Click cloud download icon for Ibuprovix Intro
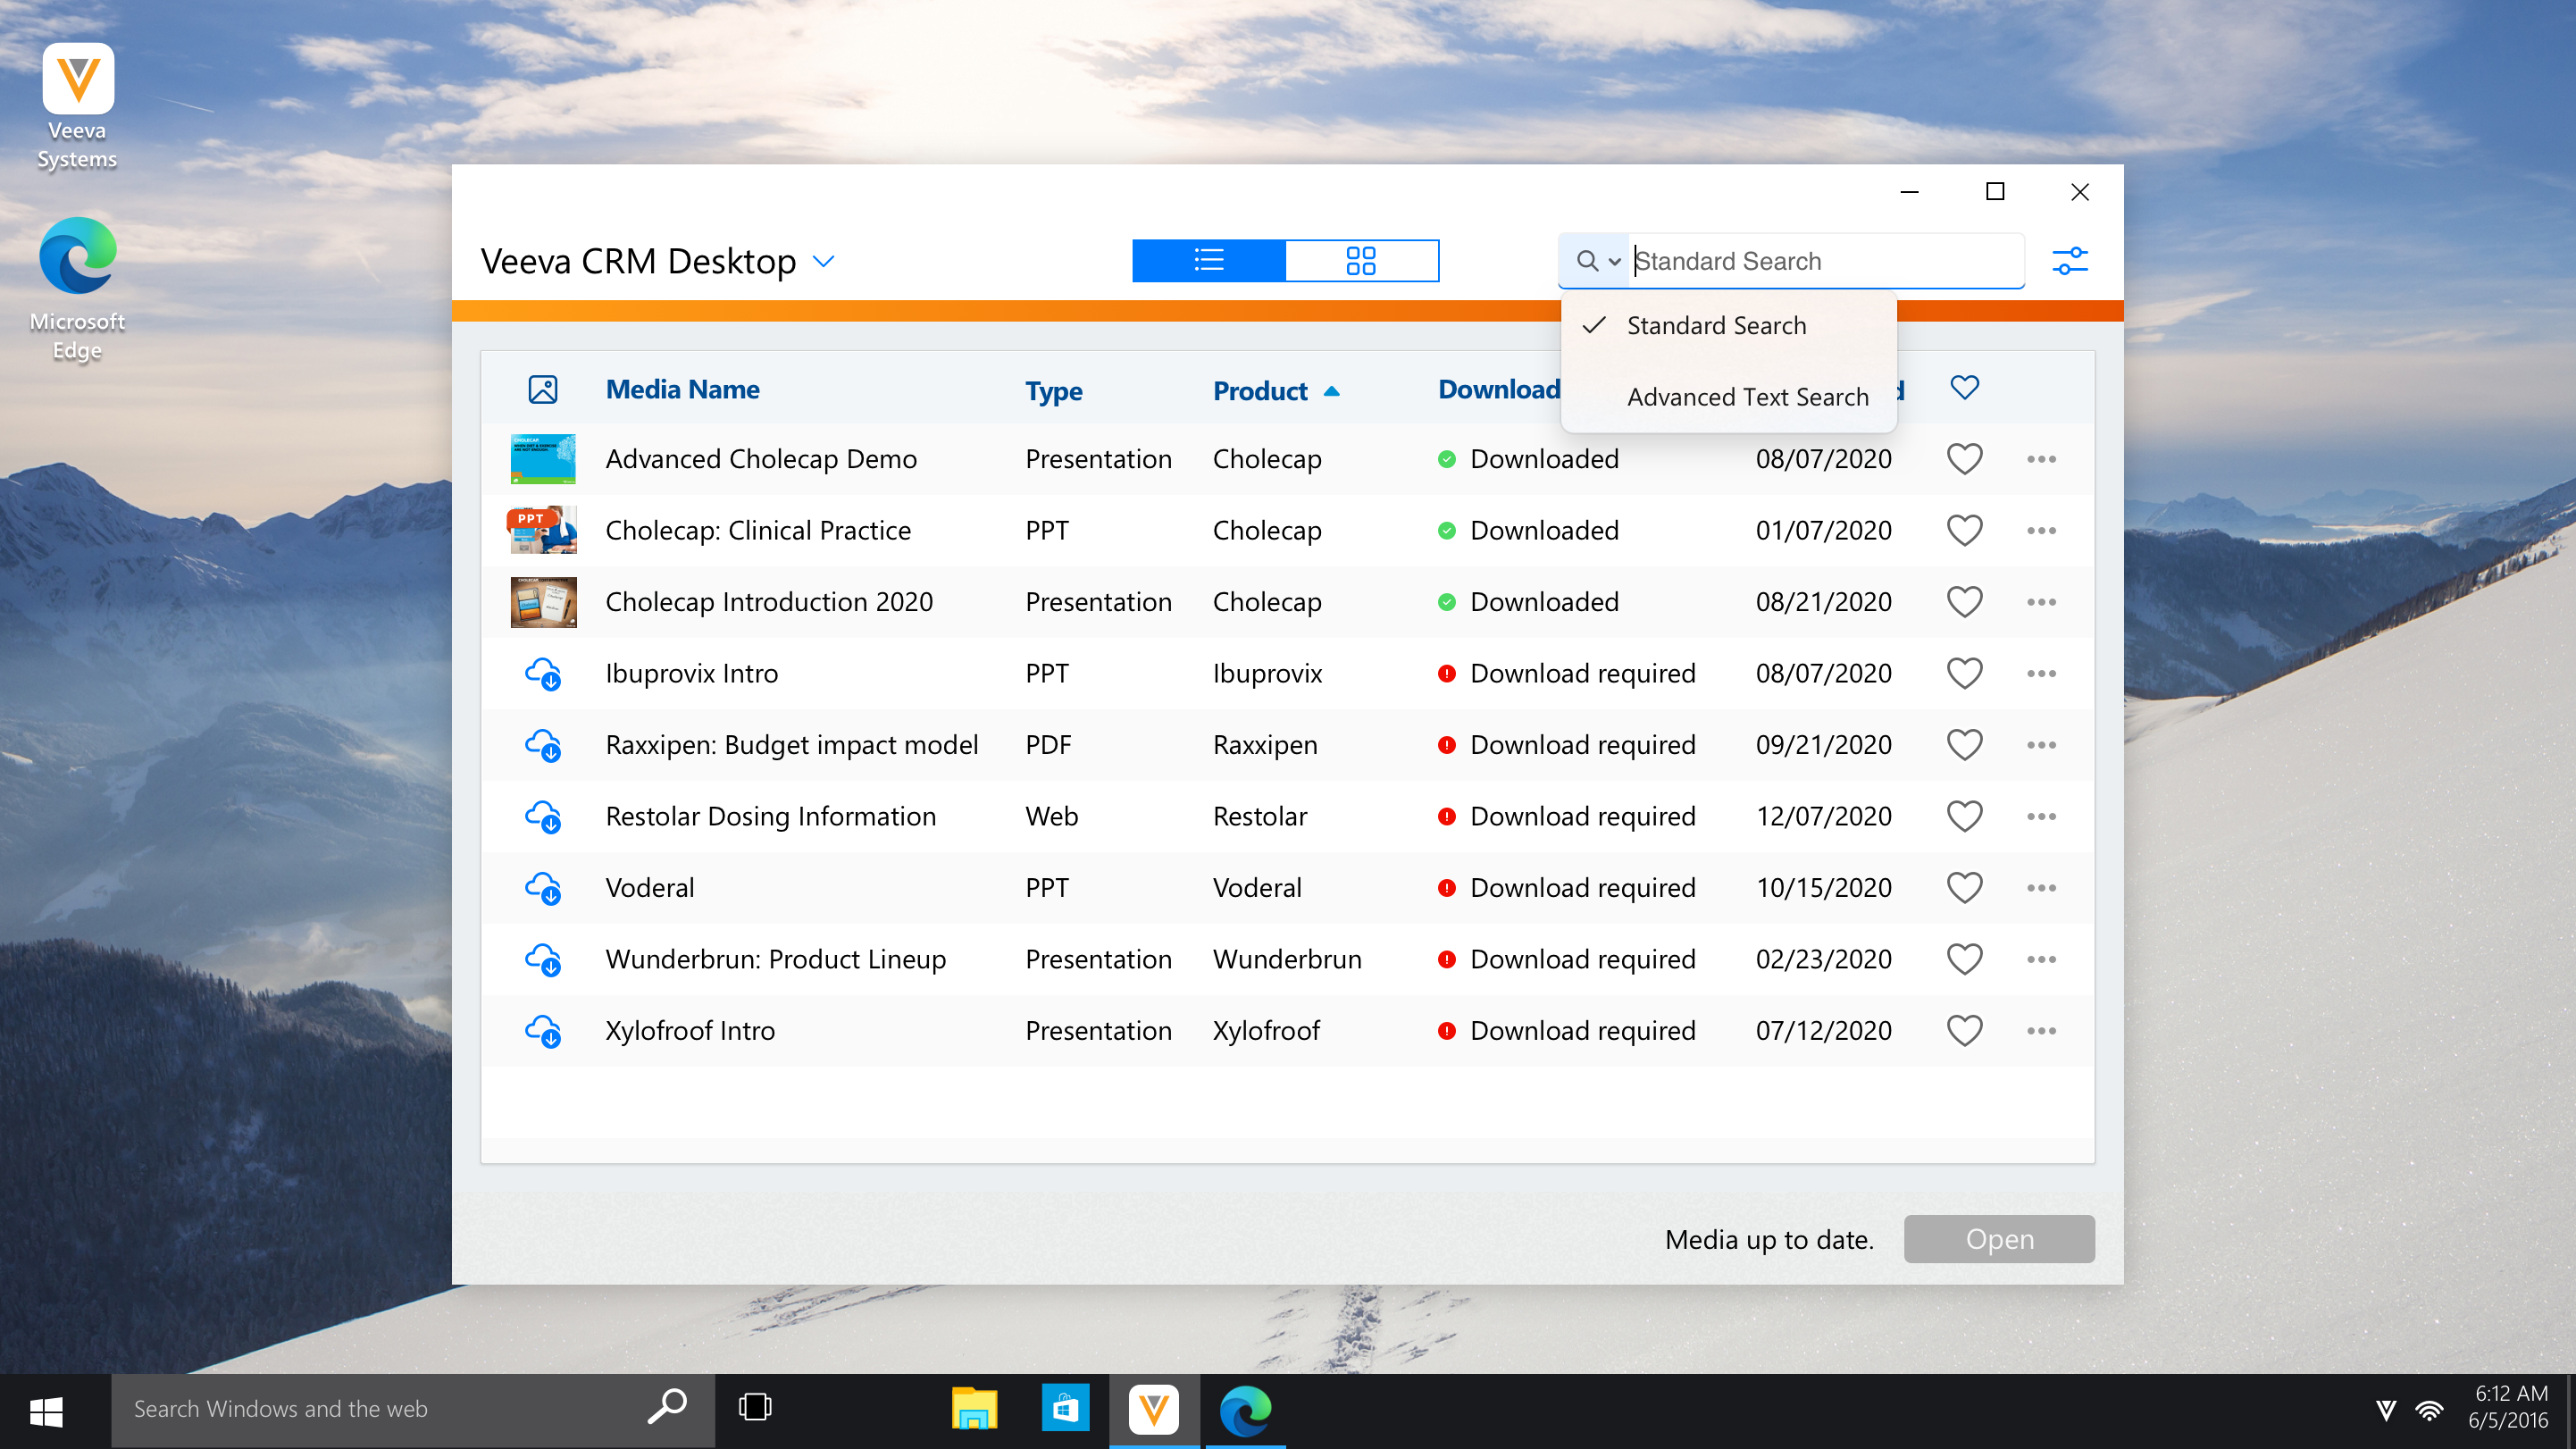Viewport: 2576px width, 1449px height. point(543,674)
